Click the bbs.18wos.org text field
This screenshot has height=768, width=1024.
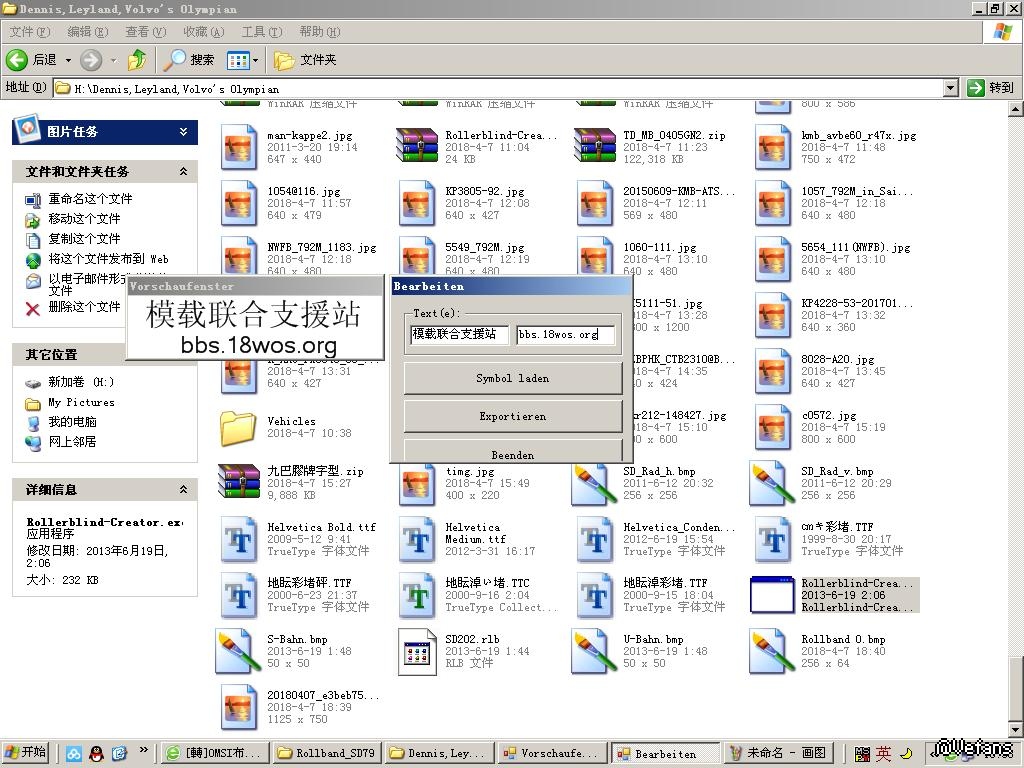564,334
